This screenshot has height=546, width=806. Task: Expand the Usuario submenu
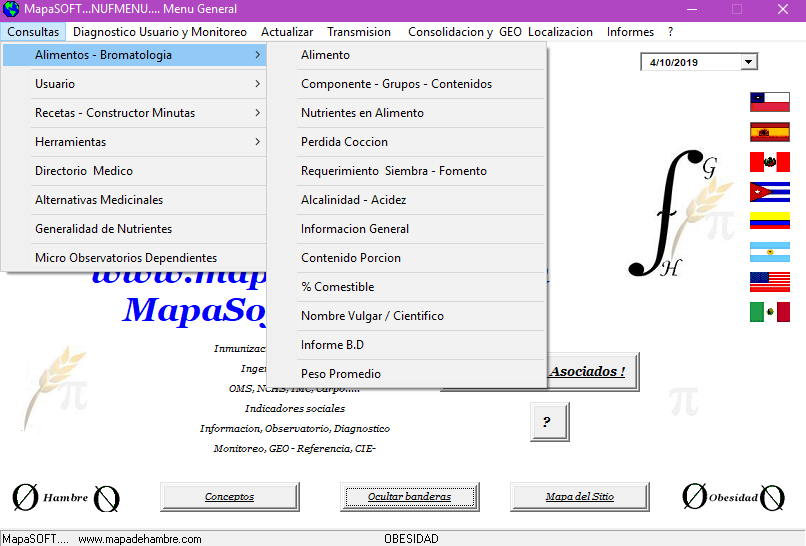[x=134, y=84]
